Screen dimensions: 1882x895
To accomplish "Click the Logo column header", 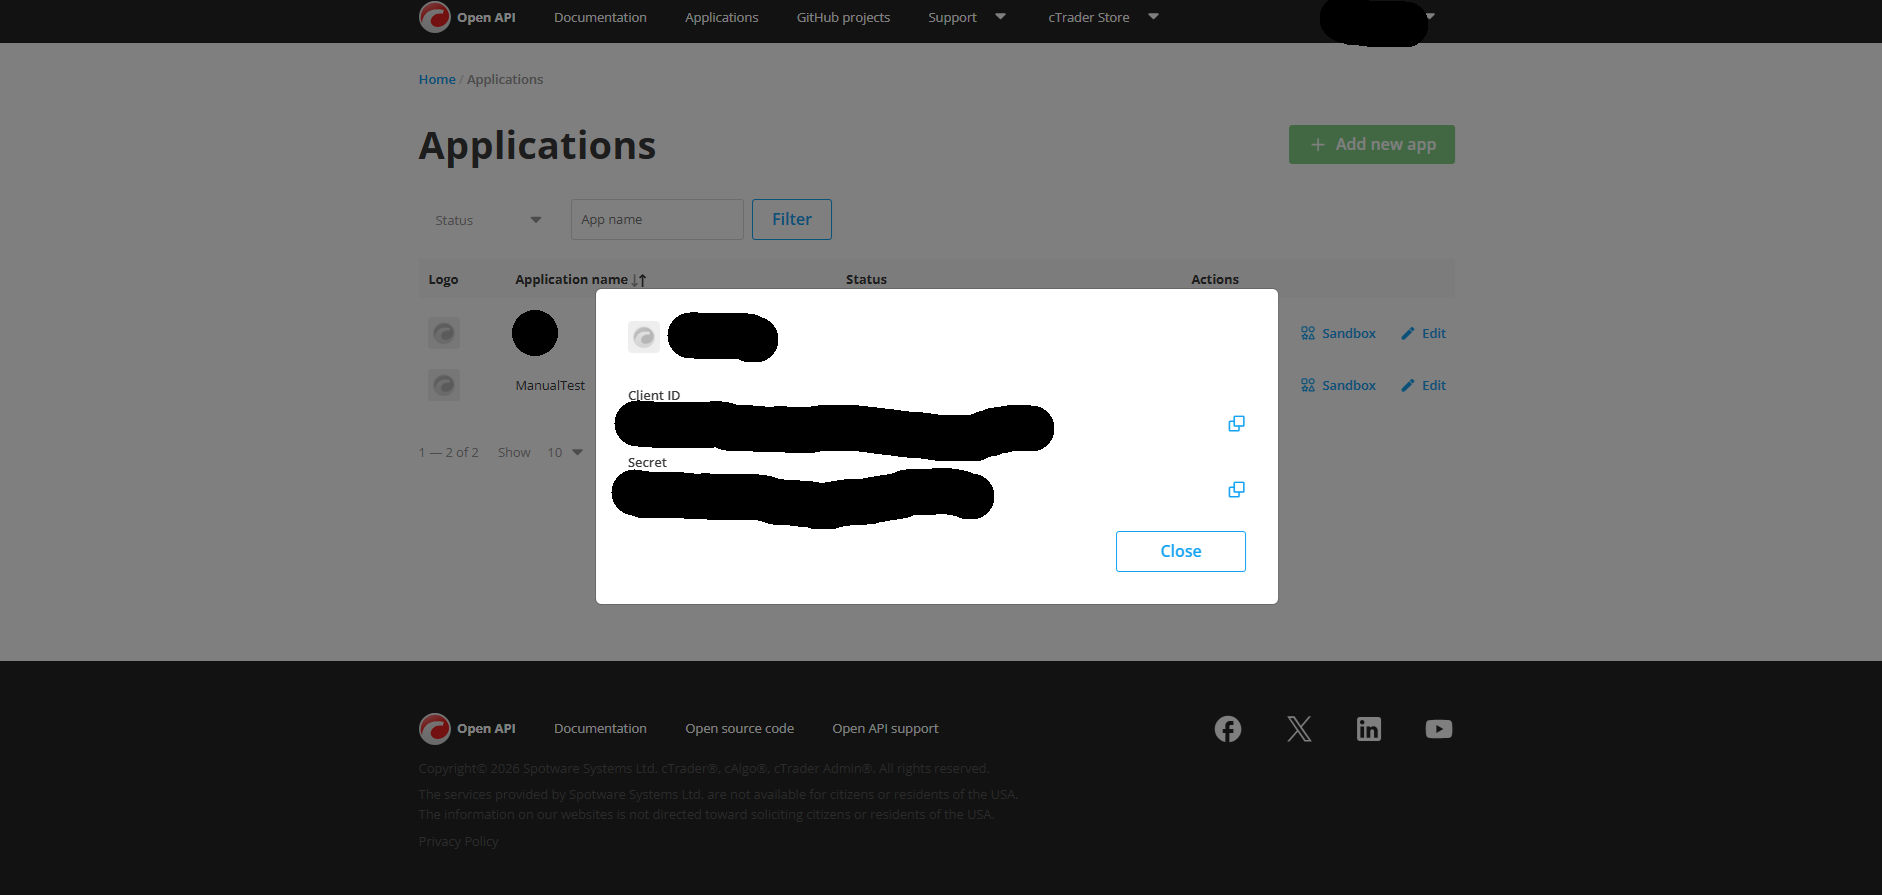I will pos(443,280).
